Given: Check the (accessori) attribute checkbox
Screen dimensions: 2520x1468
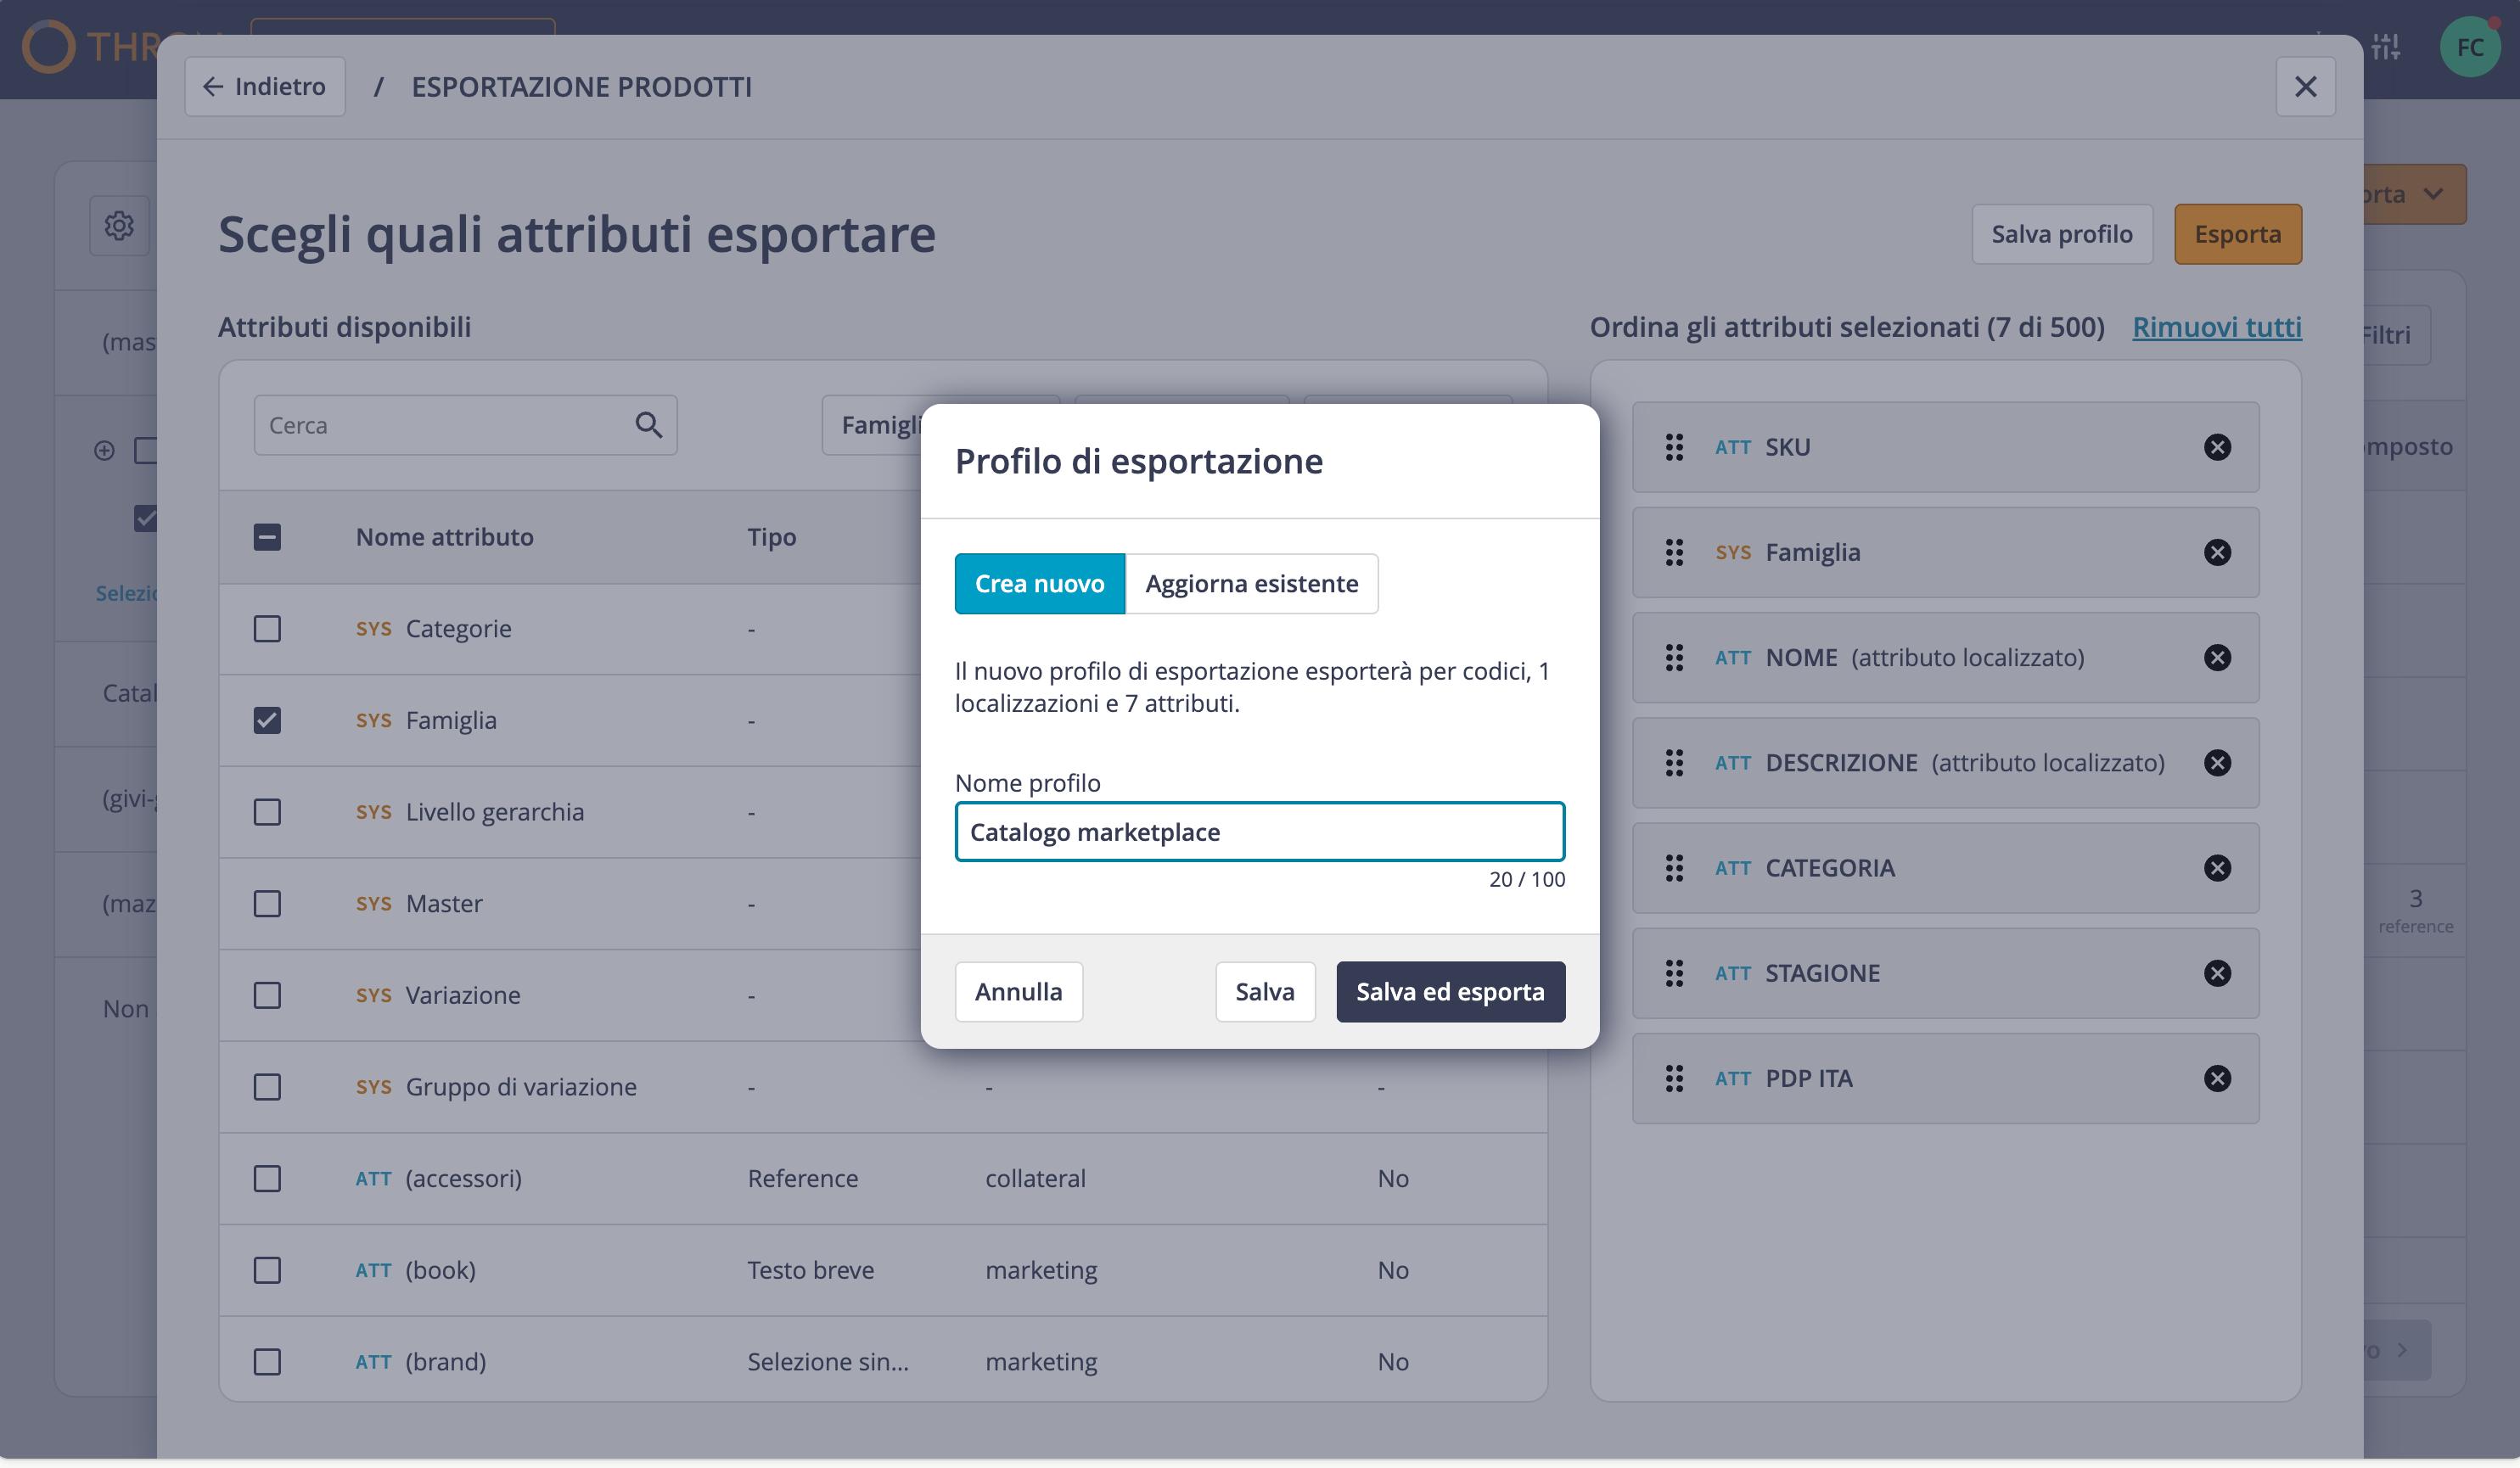Looking at the screenshot, I should tap(267, 1179).
